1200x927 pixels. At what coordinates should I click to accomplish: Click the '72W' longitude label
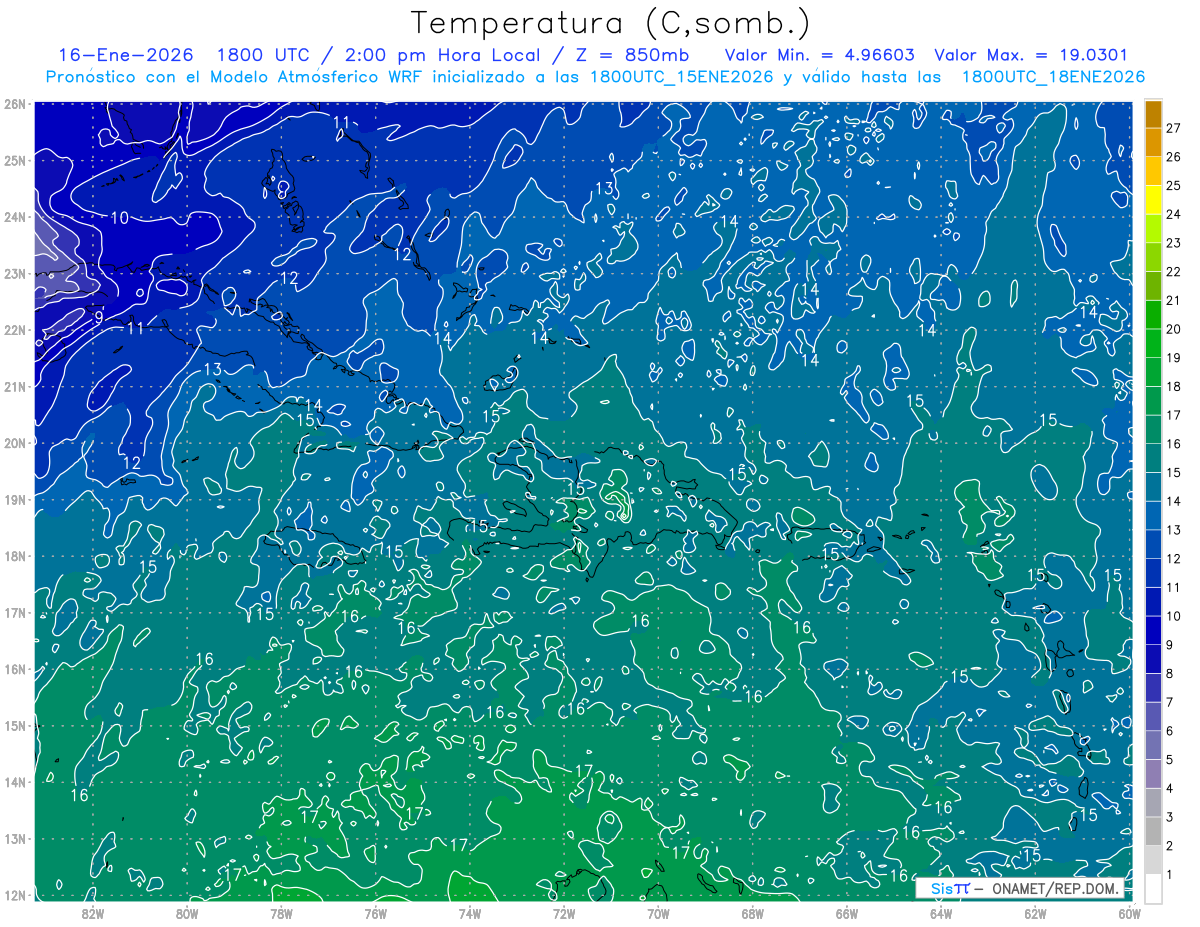pyautogui.click(x=564, y=913)
